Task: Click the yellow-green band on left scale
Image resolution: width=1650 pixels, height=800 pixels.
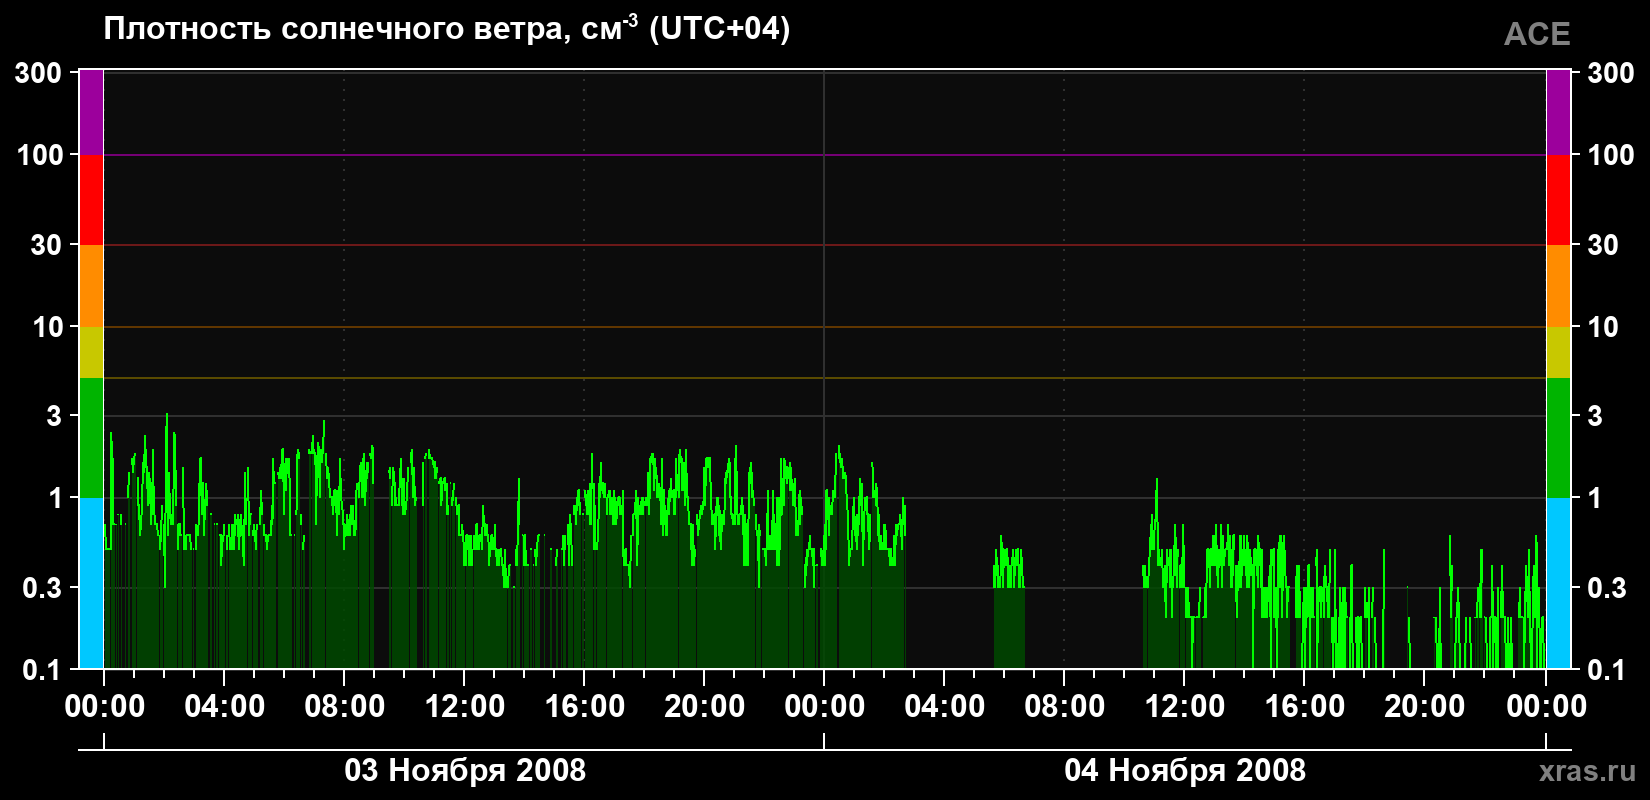Action: click(x=91, y=352)
